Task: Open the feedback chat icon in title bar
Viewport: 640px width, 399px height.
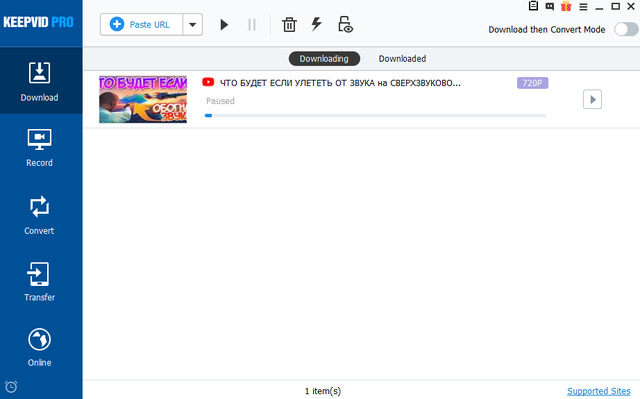Action: coord(550,7)
